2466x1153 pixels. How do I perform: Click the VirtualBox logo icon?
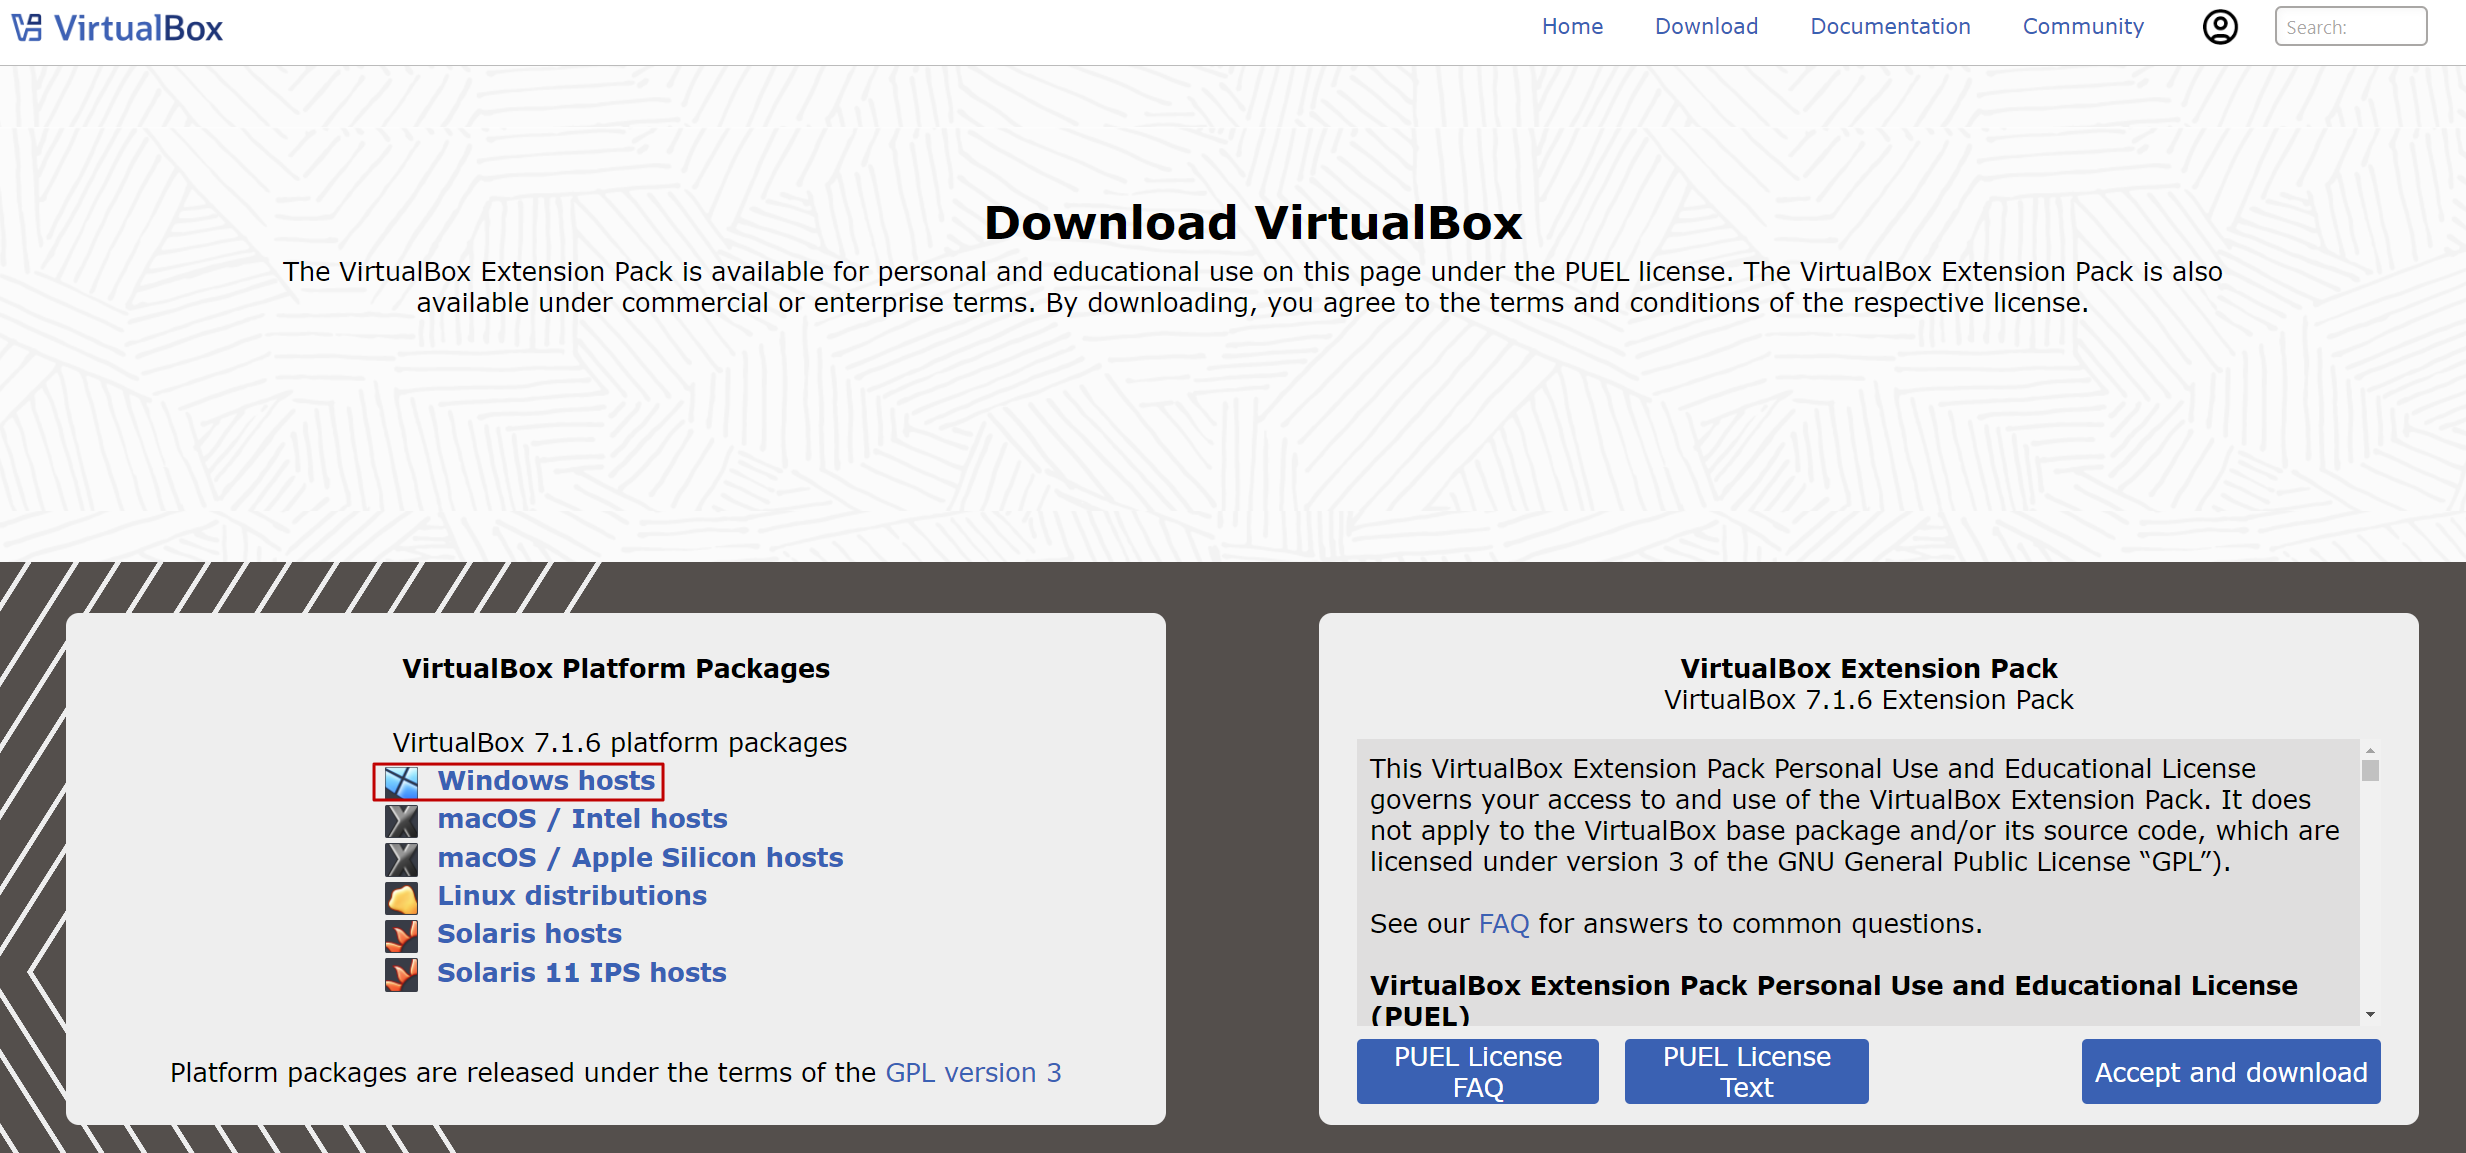[27, 27]
